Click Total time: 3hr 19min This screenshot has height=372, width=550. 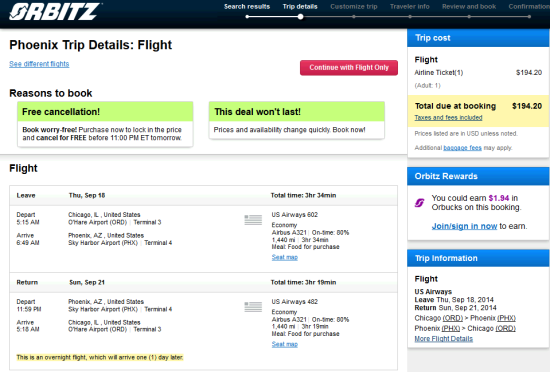(x=303, y=282)
